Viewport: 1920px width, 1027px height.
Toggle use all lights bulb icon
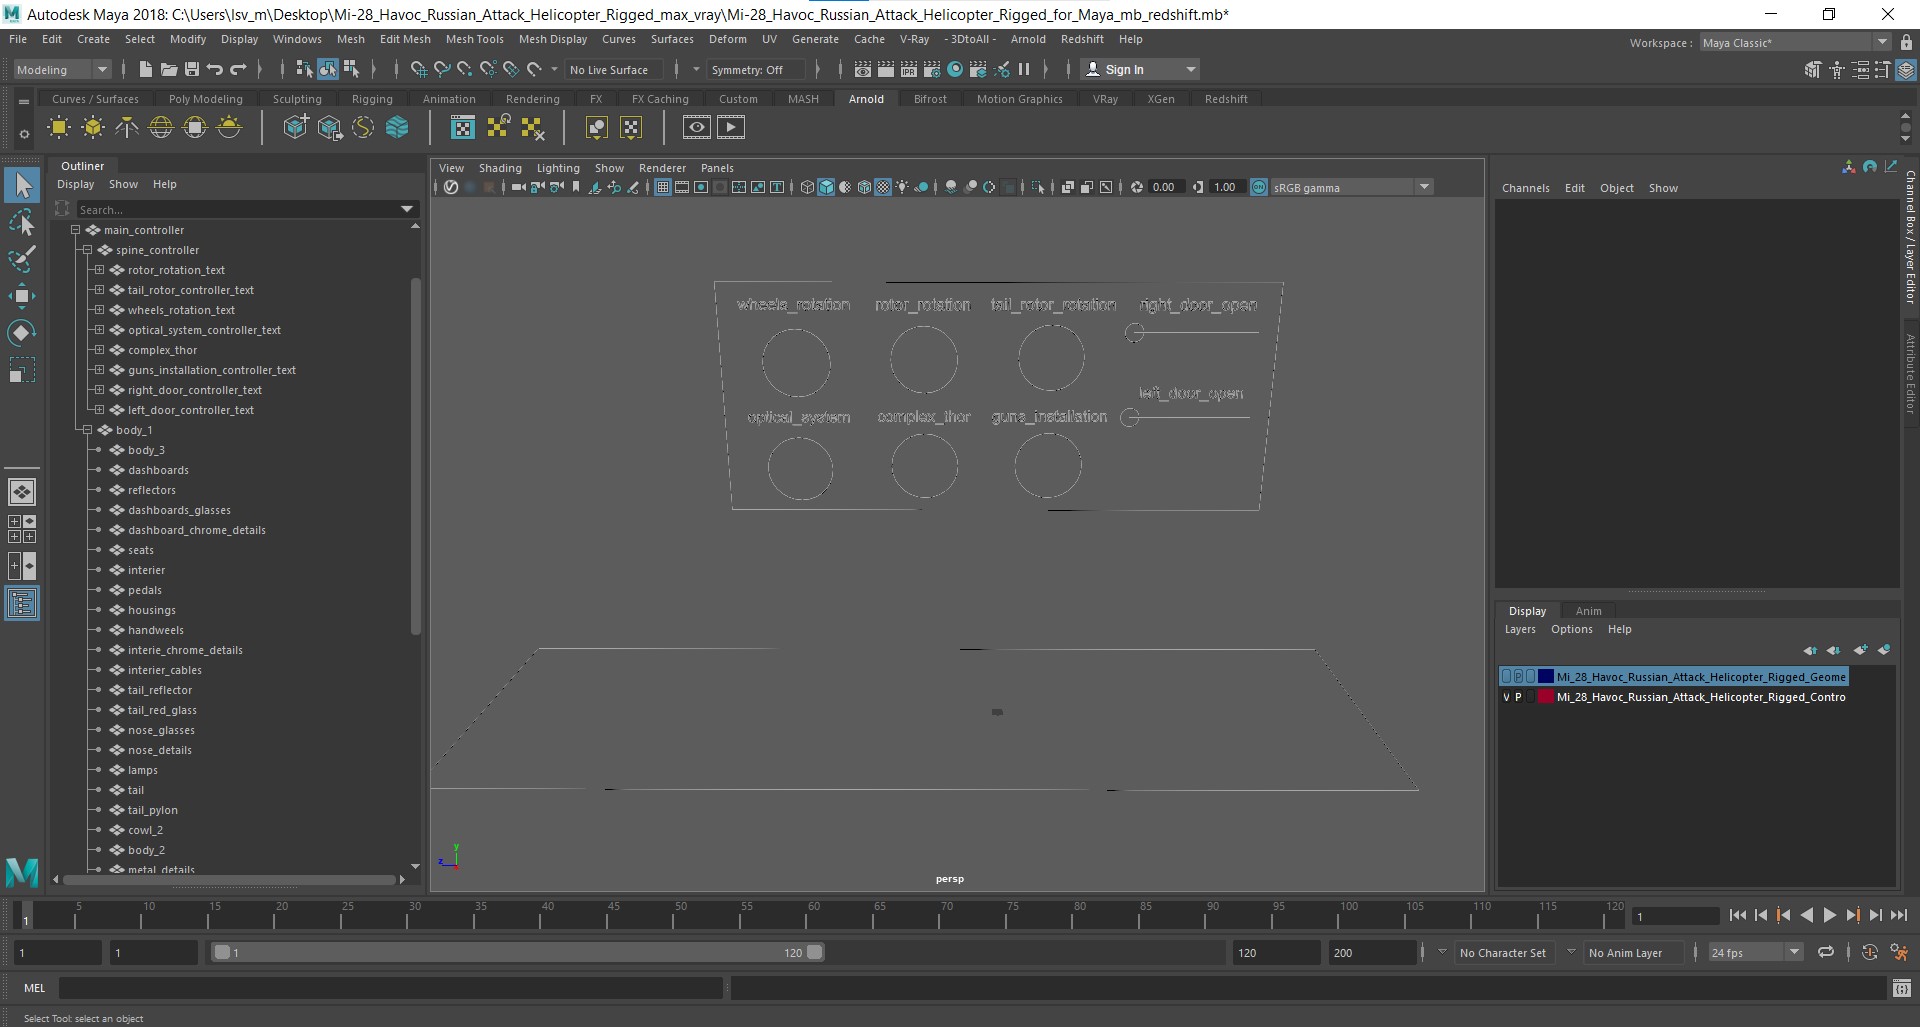[902, 187]
